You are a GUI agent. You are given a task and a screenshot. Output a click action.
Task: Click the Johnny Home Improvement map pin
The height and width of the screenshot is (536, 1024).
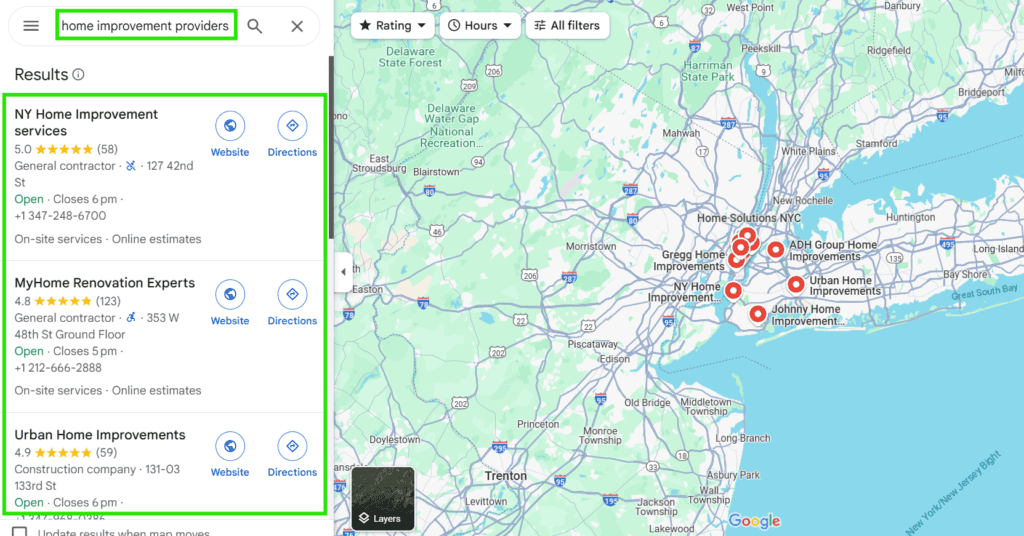[x=758, y=315]
